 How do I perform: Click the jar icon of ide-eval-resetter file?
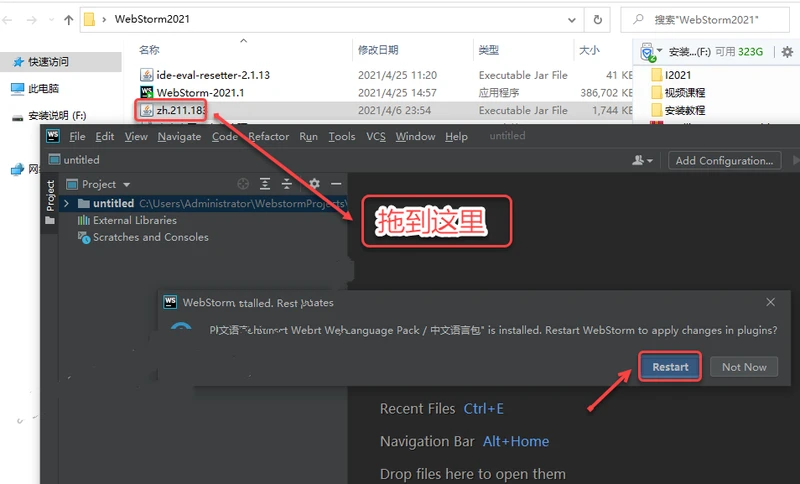146,75
